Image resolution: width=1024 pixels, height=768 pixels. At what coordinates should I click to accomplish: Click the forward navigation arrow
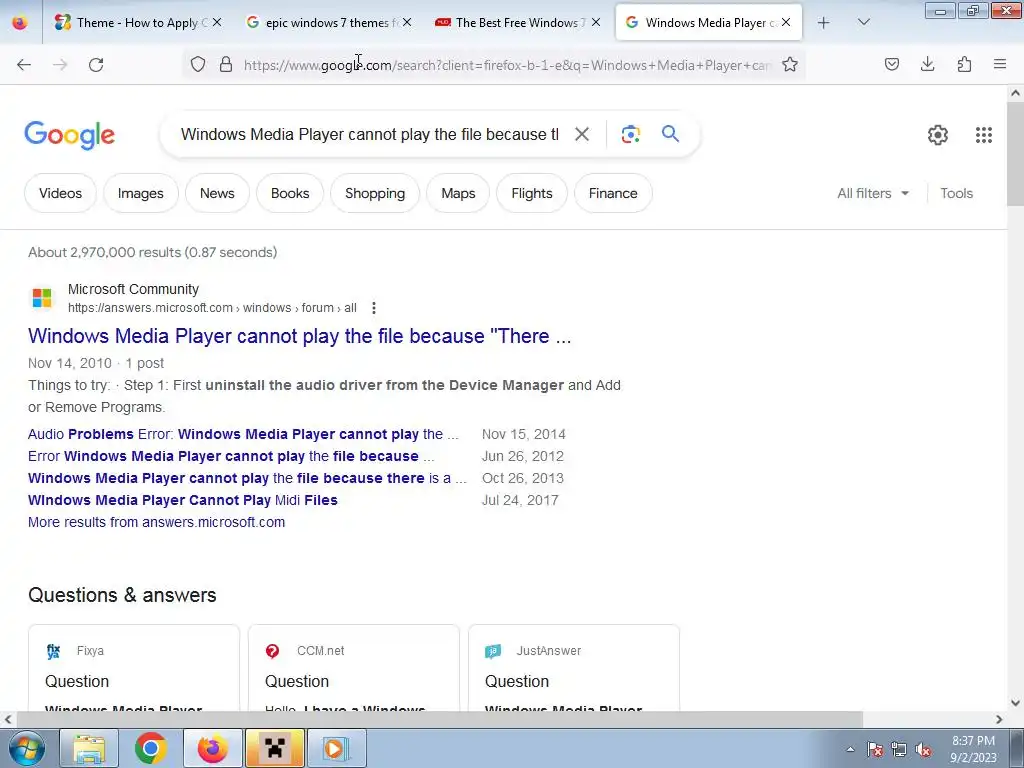(60, 65)
